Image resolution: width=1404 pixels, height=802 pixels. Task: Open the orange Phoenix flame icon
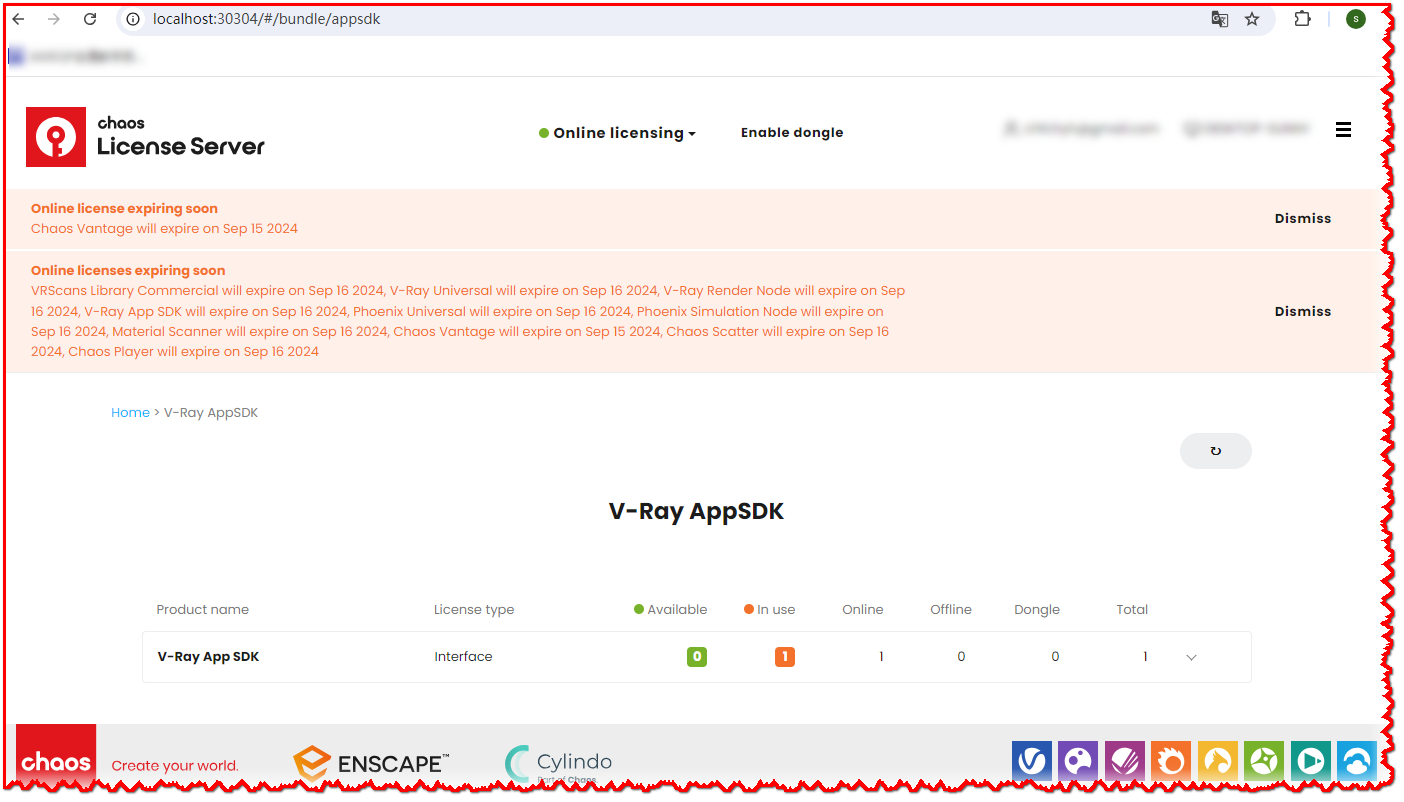click(1171, 762)
